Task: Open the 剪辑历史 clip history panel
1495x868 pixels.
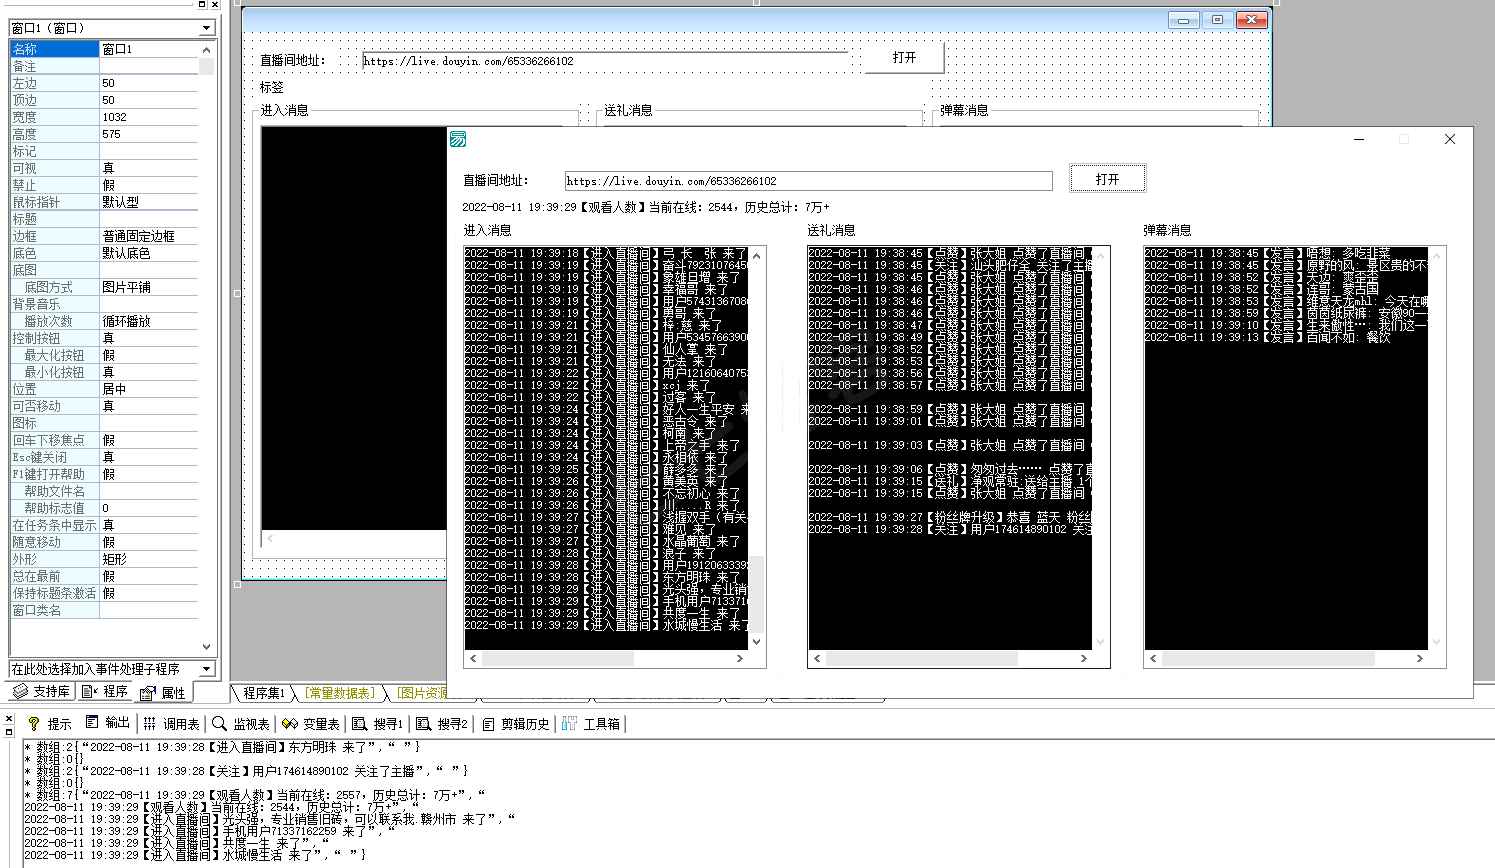Action: pos(516,723)
